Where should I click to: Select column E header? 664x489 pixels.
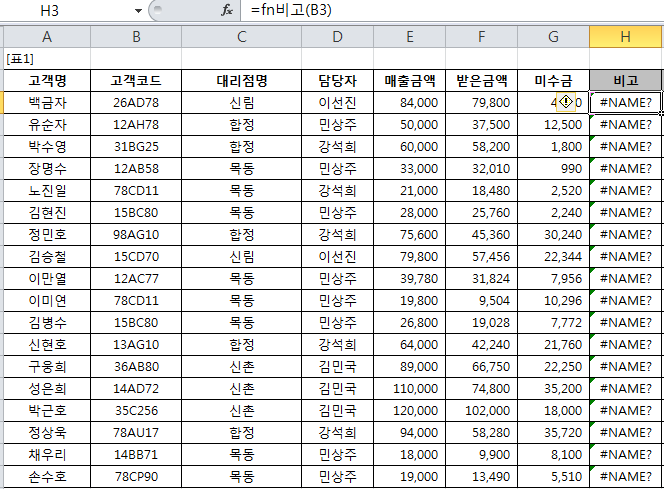(409, 37)
